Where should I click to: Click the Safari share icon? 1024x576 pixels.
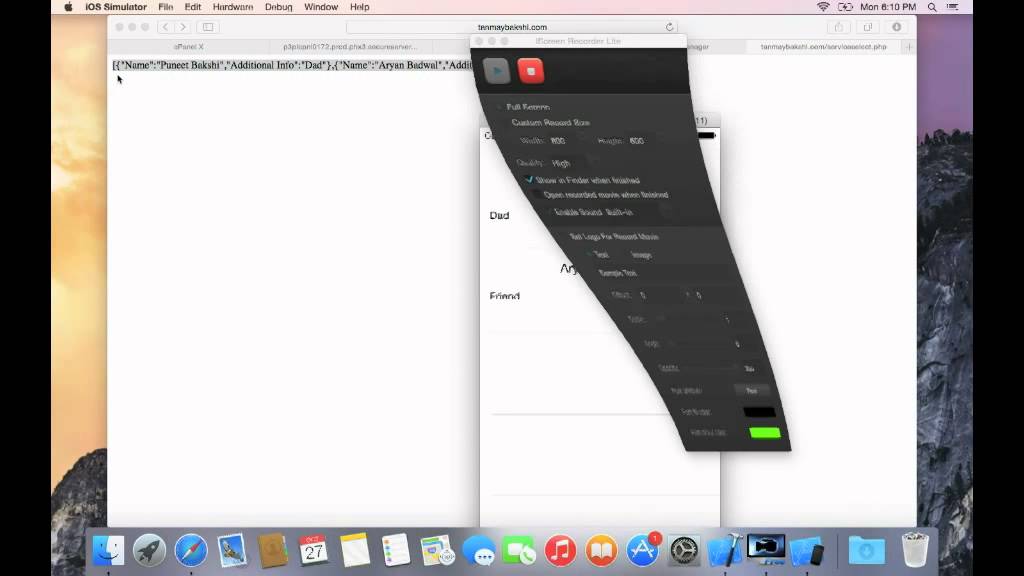pos(839,27)
